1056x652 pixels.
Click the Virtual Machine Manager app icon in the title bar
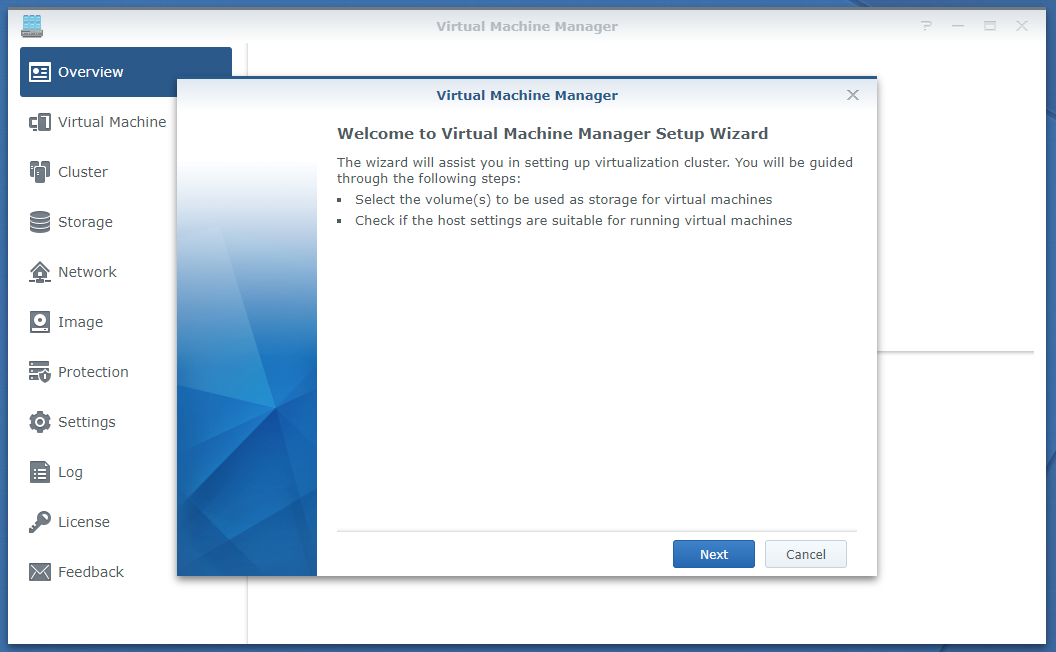pos(32,26)
